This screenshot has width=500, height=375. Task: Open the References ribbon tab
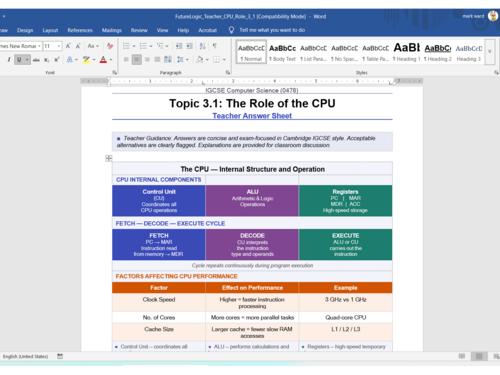(x=80, y=30)
